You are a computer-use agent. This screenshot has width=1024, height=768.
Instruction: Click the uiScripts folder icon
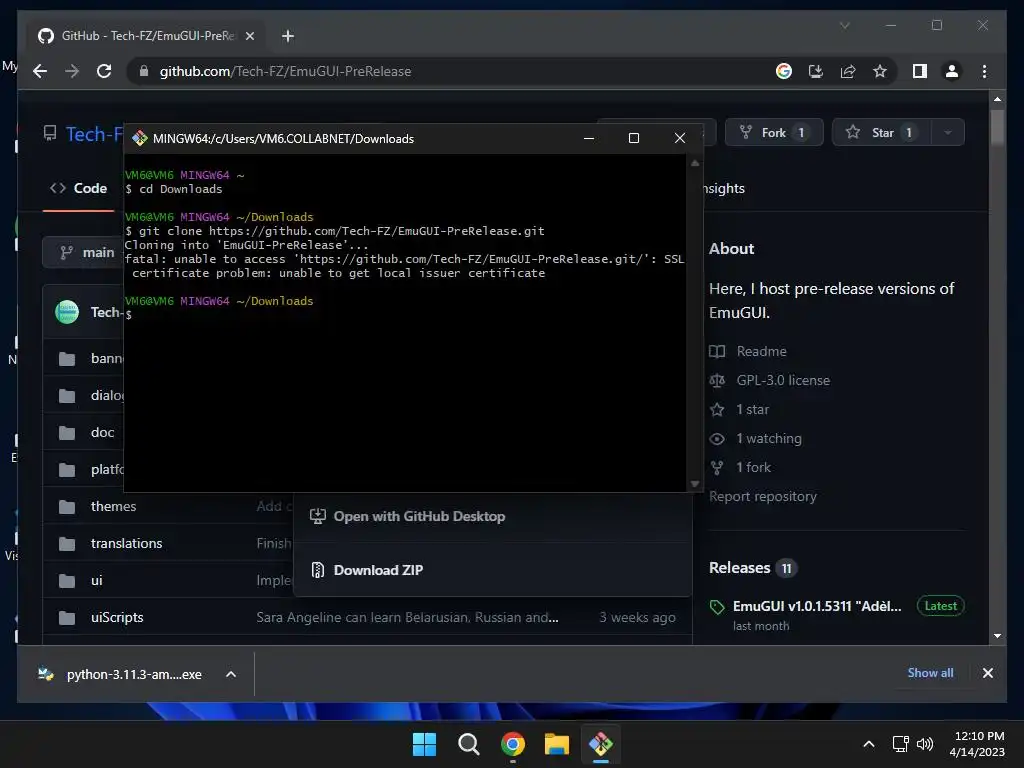[67, 617]
